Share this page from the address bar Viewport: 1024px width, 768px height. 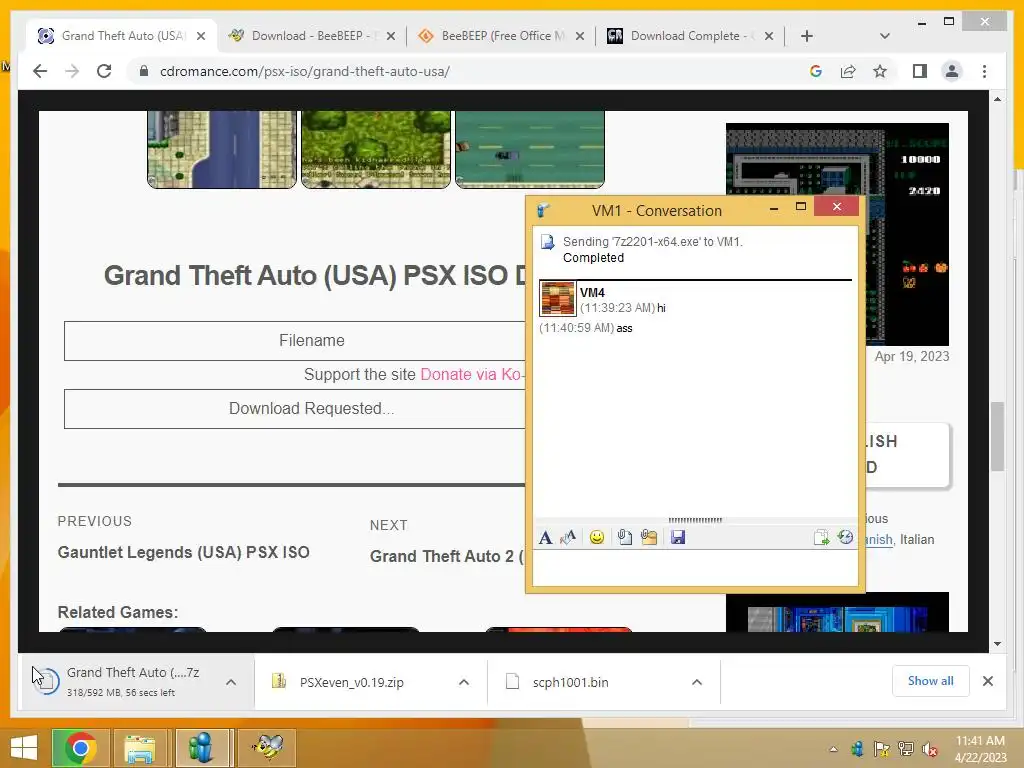pyautogui.click(x=848, y=71)
